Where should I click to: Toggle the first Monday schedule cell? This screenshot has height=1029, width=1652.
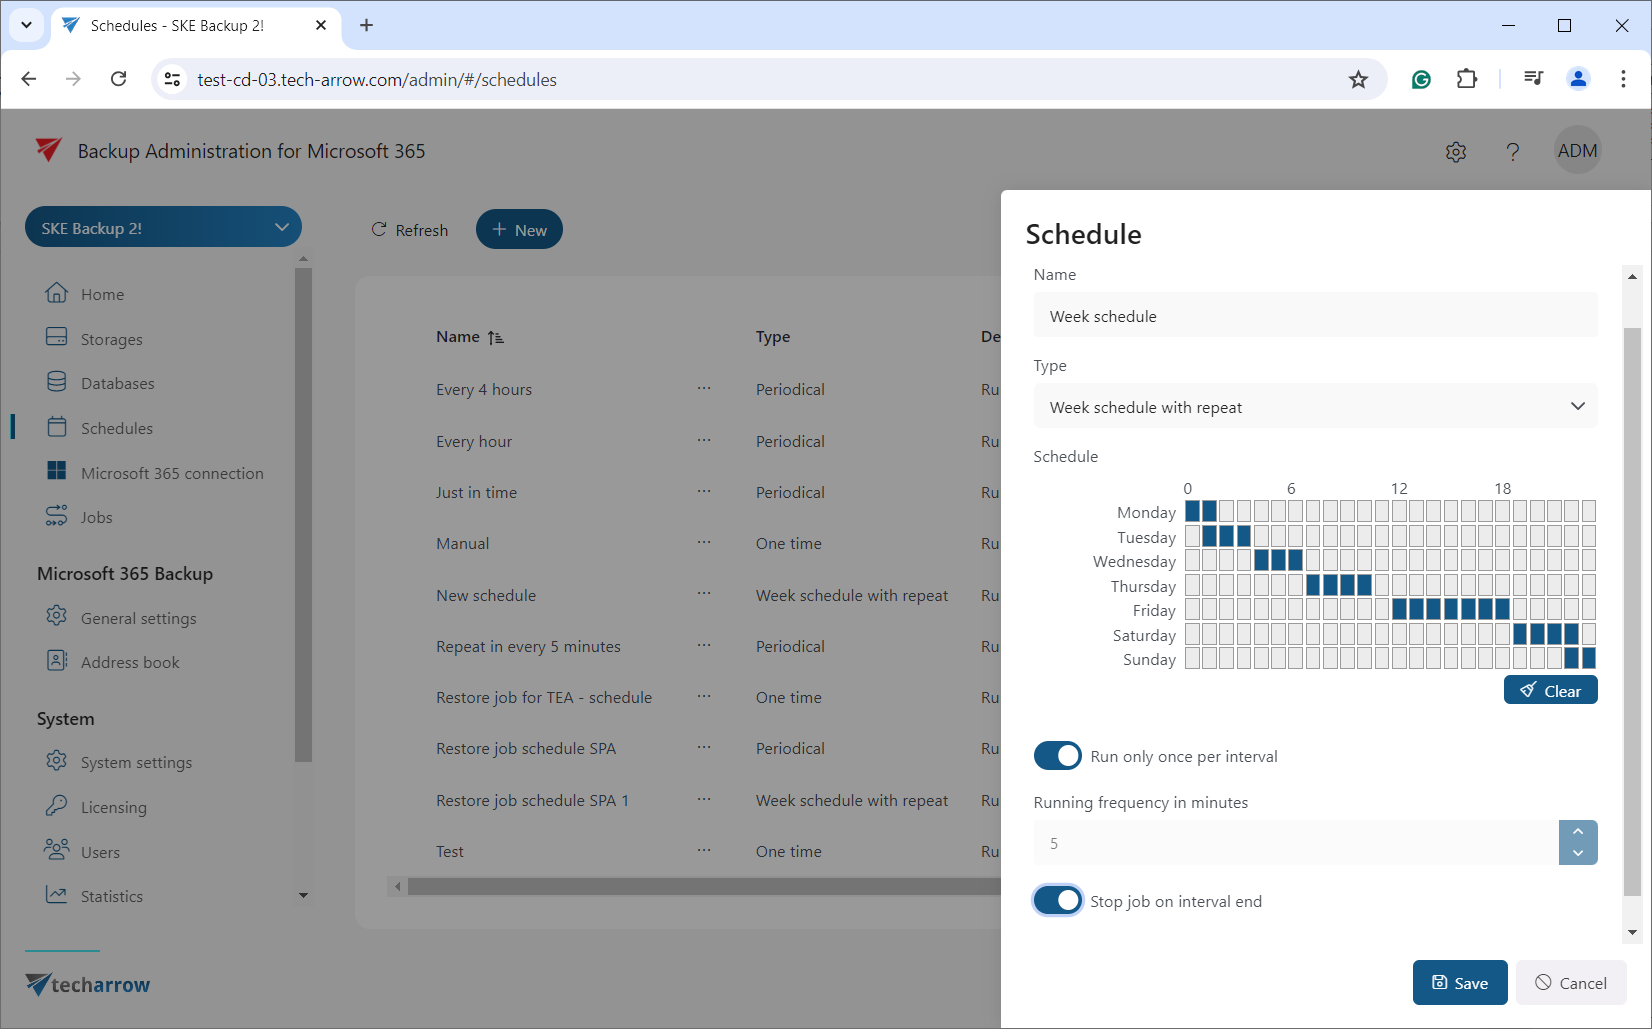pos(1192,512)
